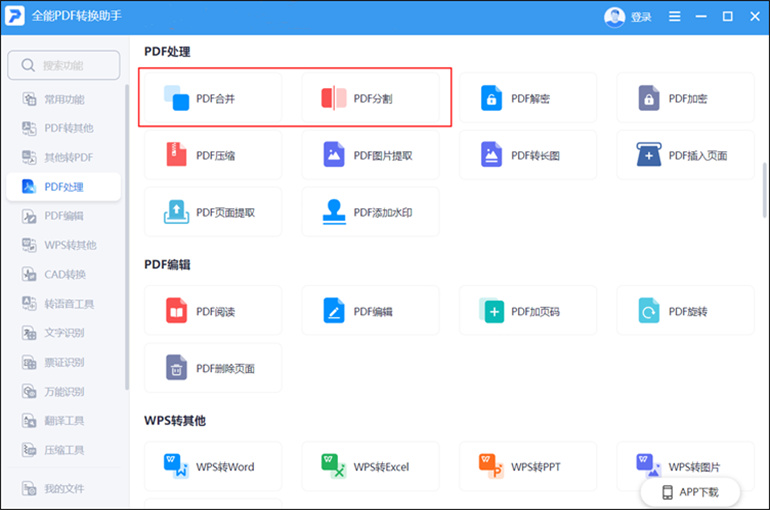The width and height of the screenshot is (770, 510).
Task: Open the PDF分割 split tool
Action: point(371,98)
